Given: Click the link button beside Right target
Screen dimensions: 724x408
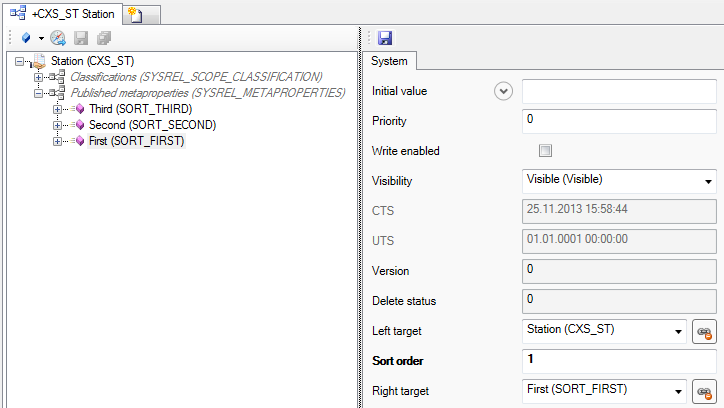Looking at the screenshot, I should (x=705, y=391).
